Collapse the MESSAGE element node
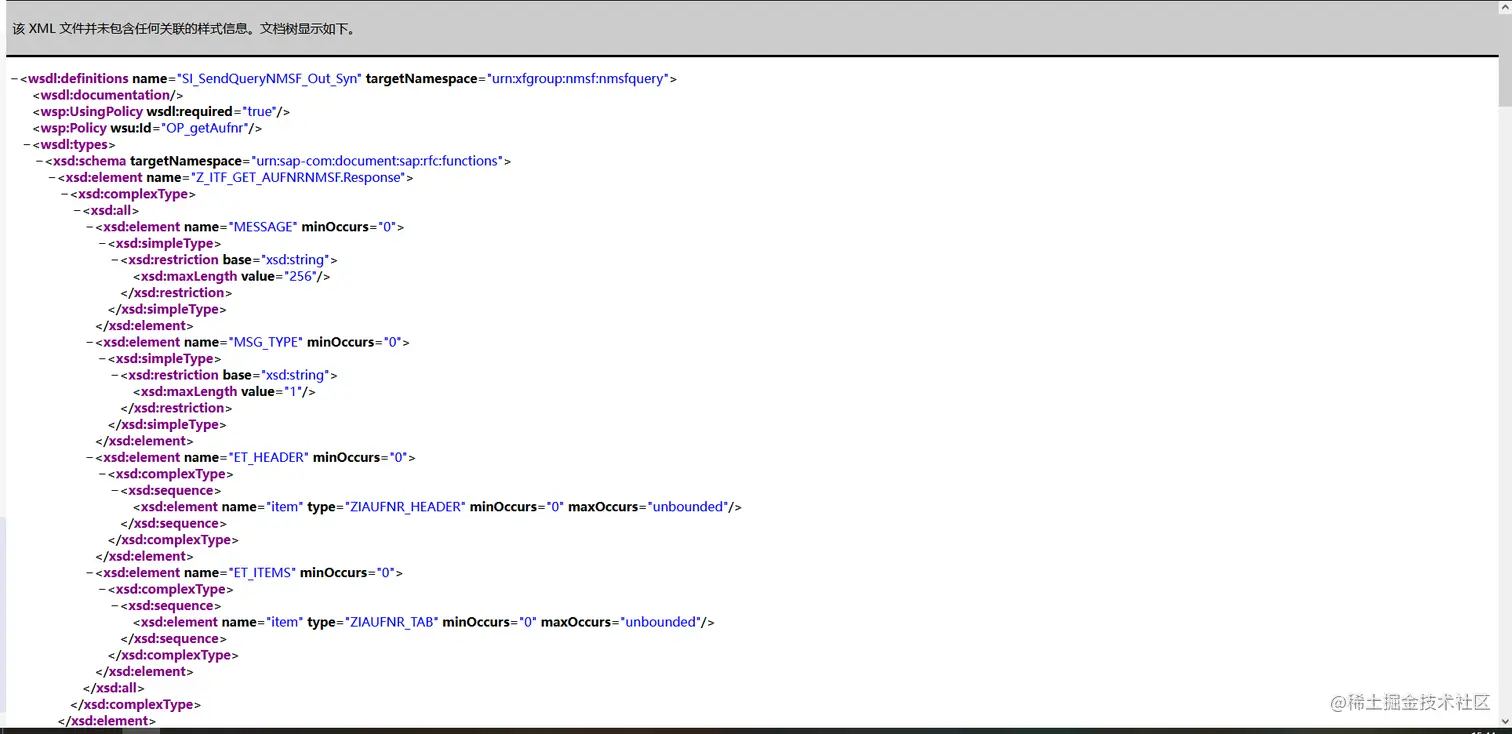The height and width of the screenshot is (734, 1512). 89,227
